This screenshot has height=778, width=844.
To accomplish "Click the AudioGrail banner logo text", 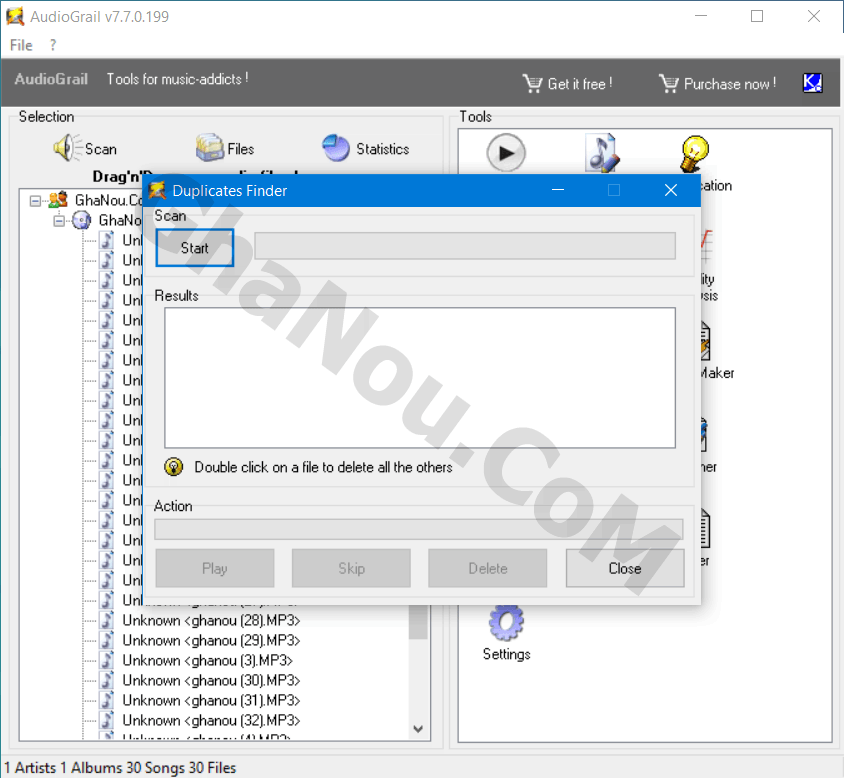I will pos(51,79).
